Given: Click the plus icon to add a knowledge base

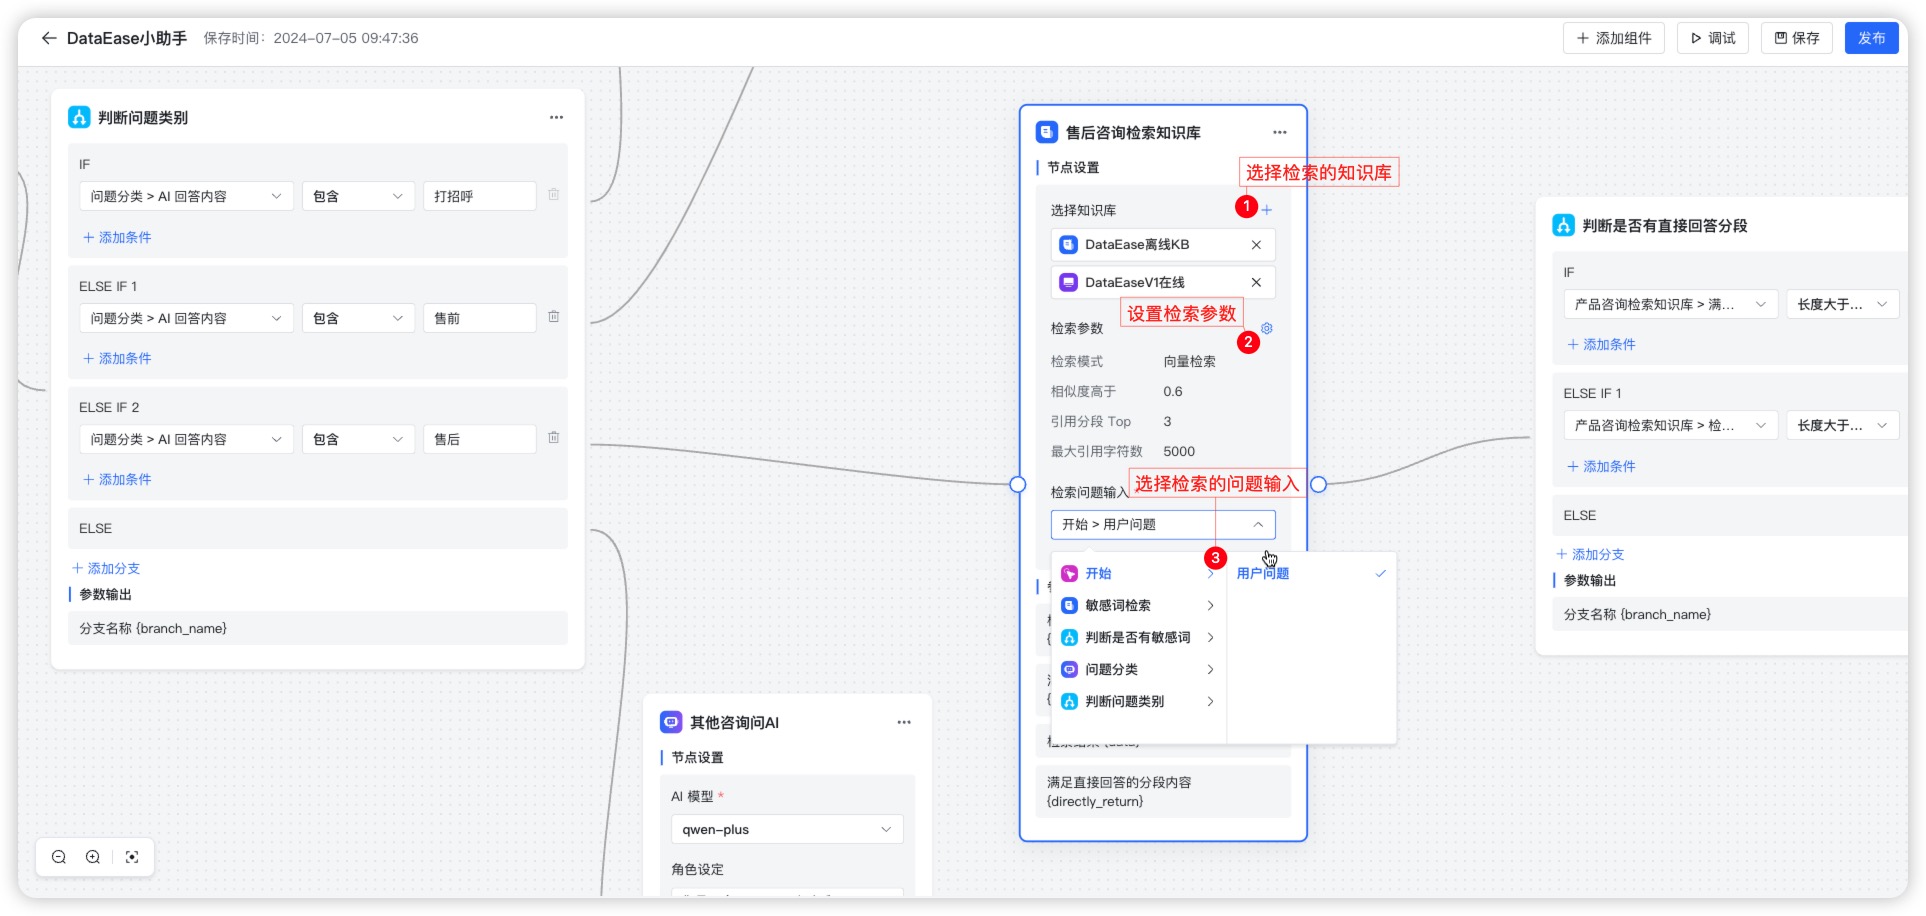Looking at the screenshot, I should 1266,210.
